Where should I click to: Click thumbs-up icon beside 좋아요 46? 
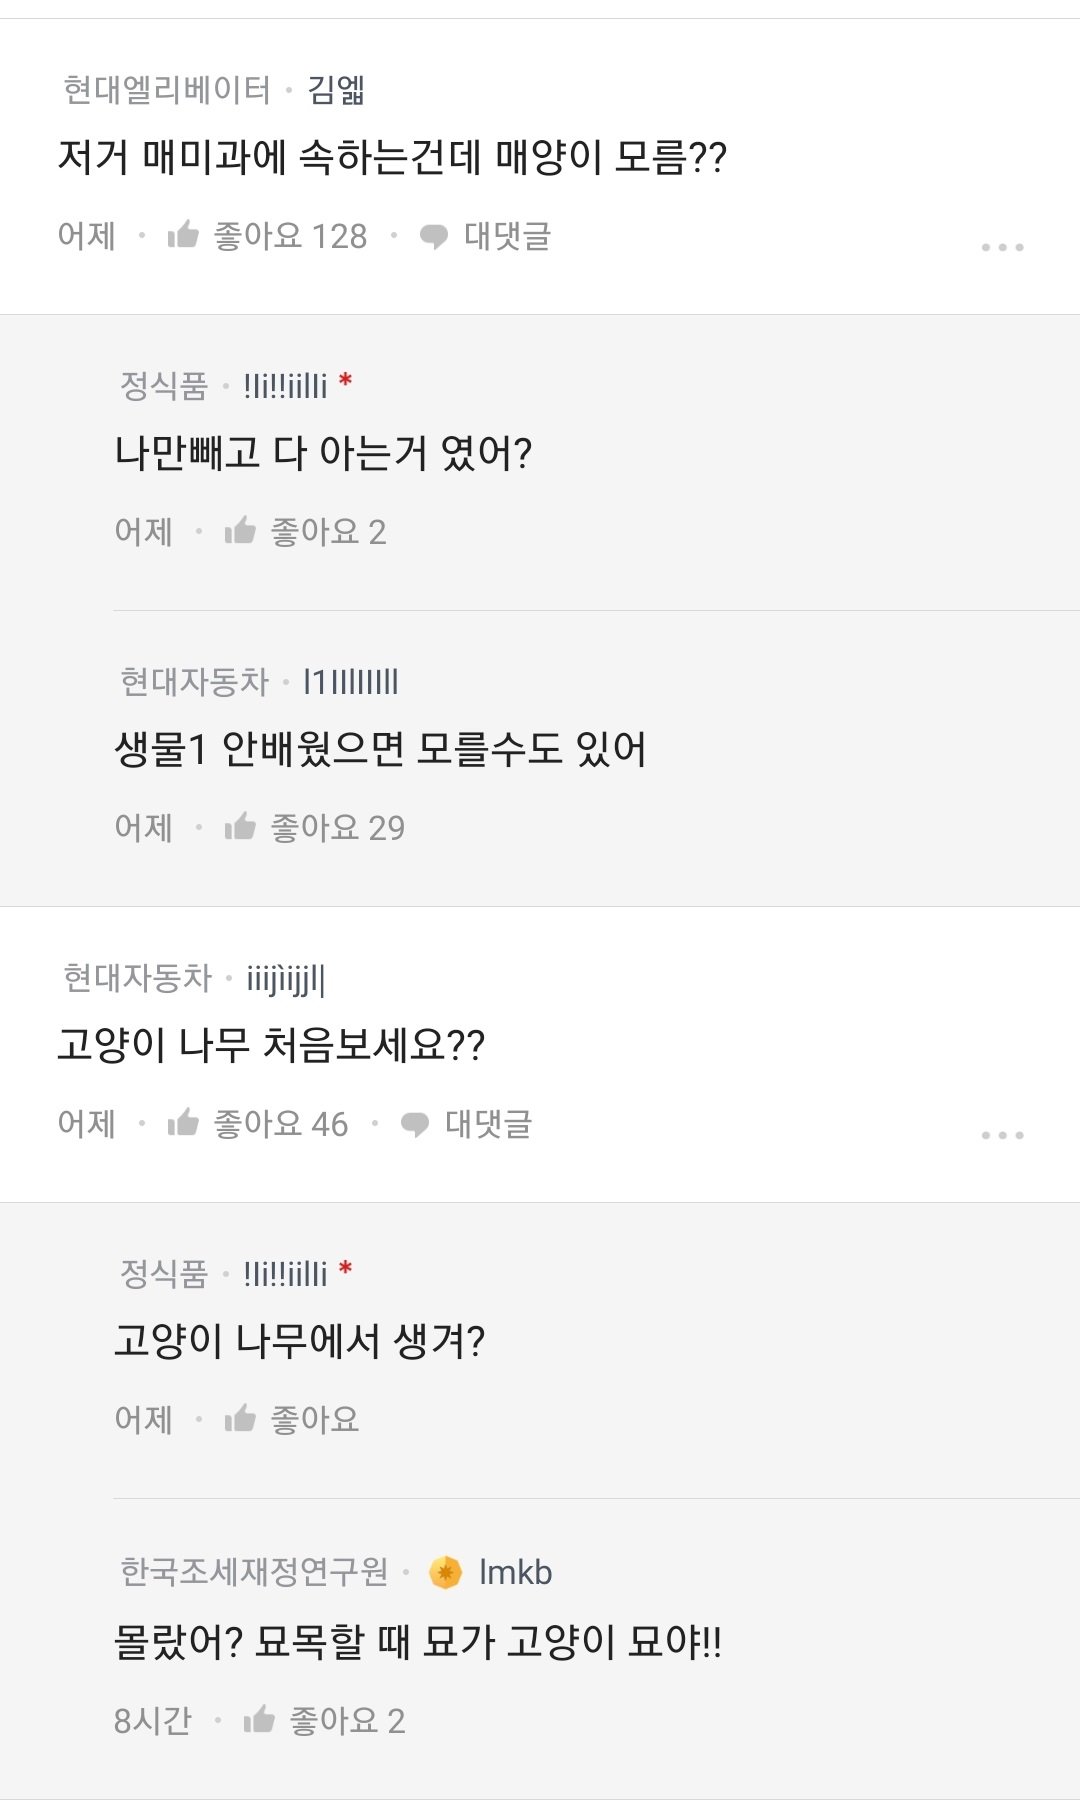(x=183, y=1123)
